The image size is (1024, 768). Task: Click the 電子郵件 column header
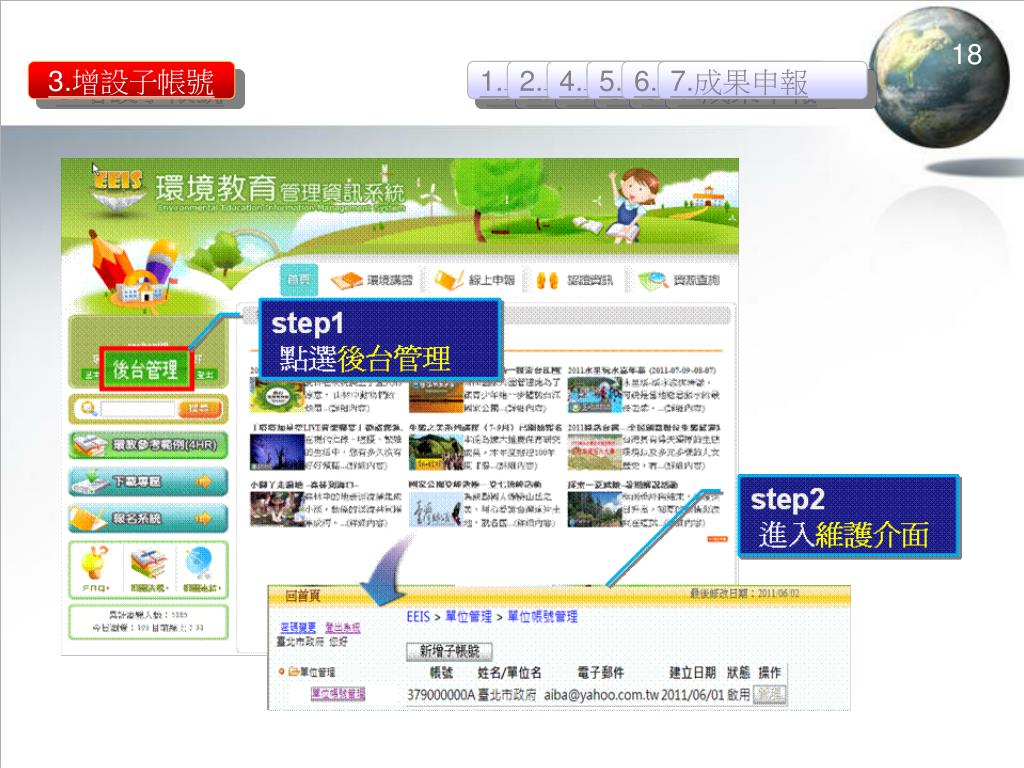pyautogui.click(x=601, y=672)
